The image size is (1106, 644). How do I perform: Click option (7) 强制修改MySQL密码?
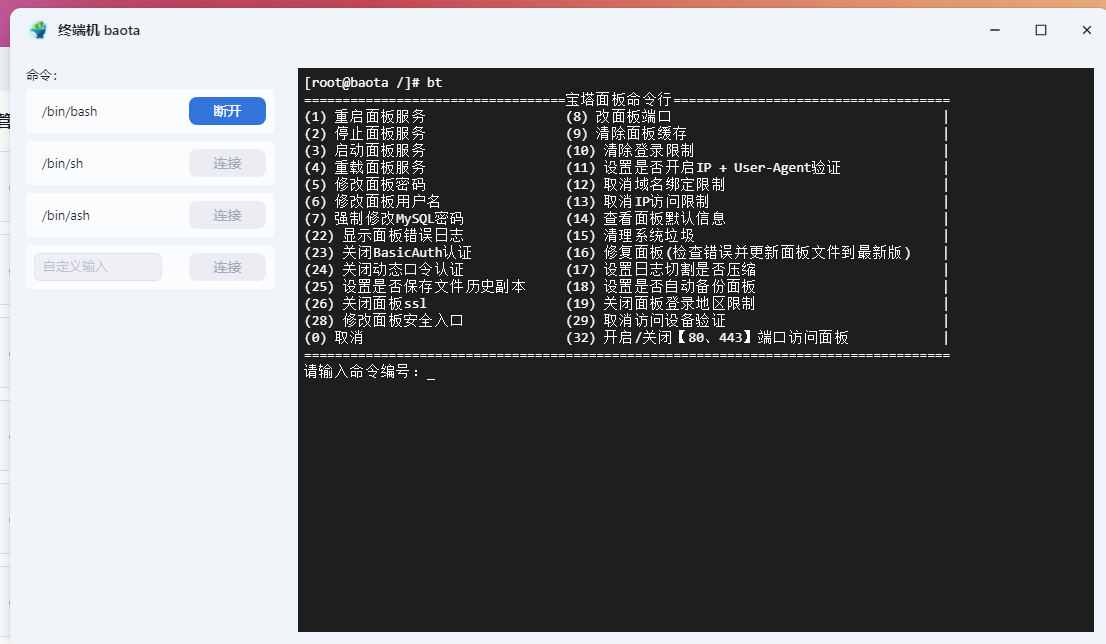point(384,219)
